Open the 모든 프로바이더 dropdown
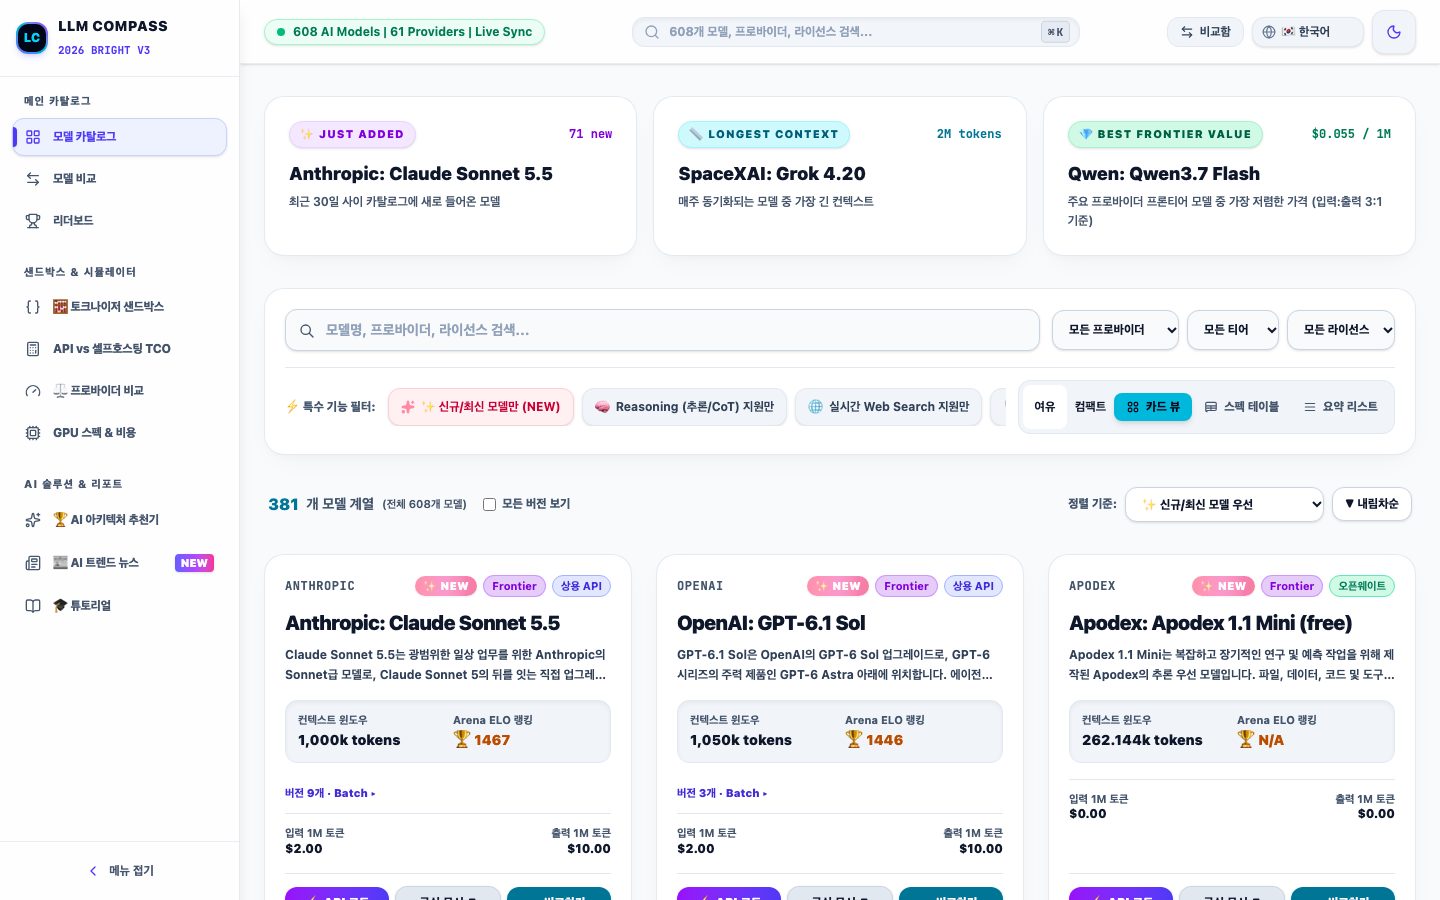The height and width of the screenshot is (900, 1440). pyautogui.click(x=1115, y=330)
